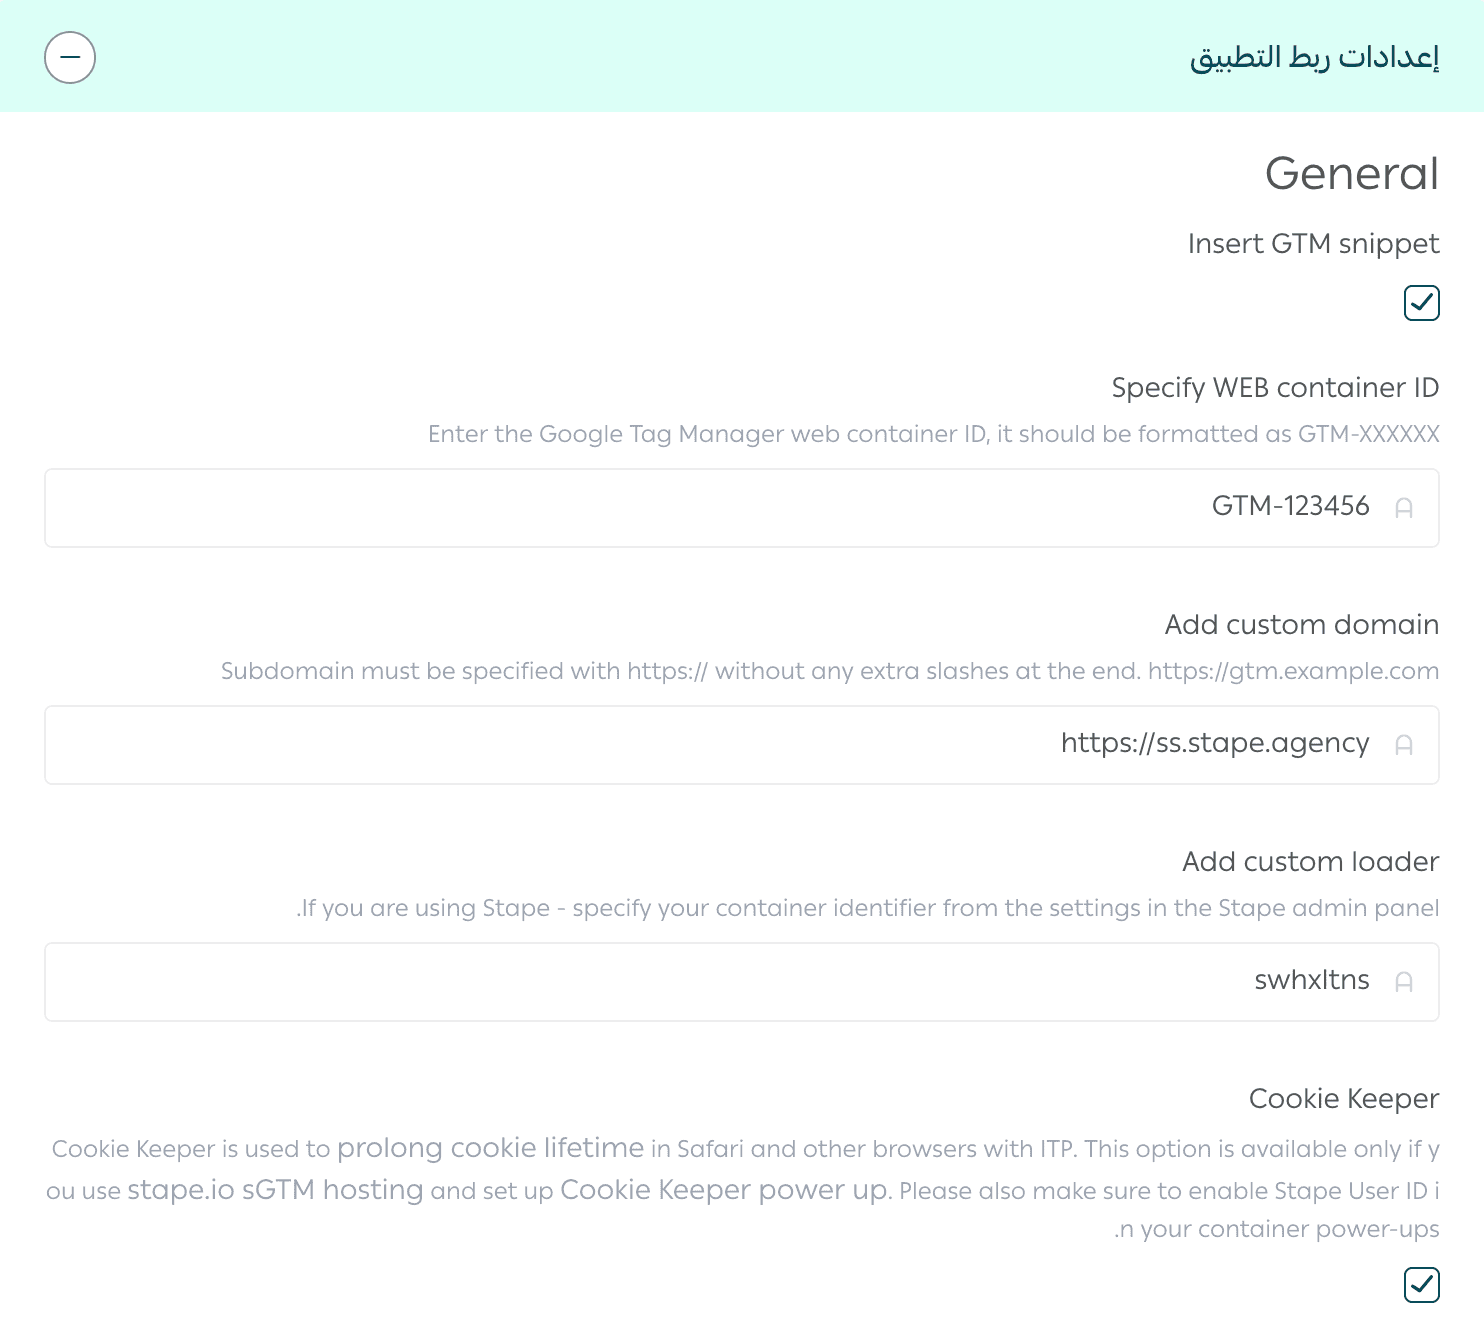1484x1344 pixels.
Task: Click the field icon beside https://ss.stape.agency
Action: pos(1404,745)
